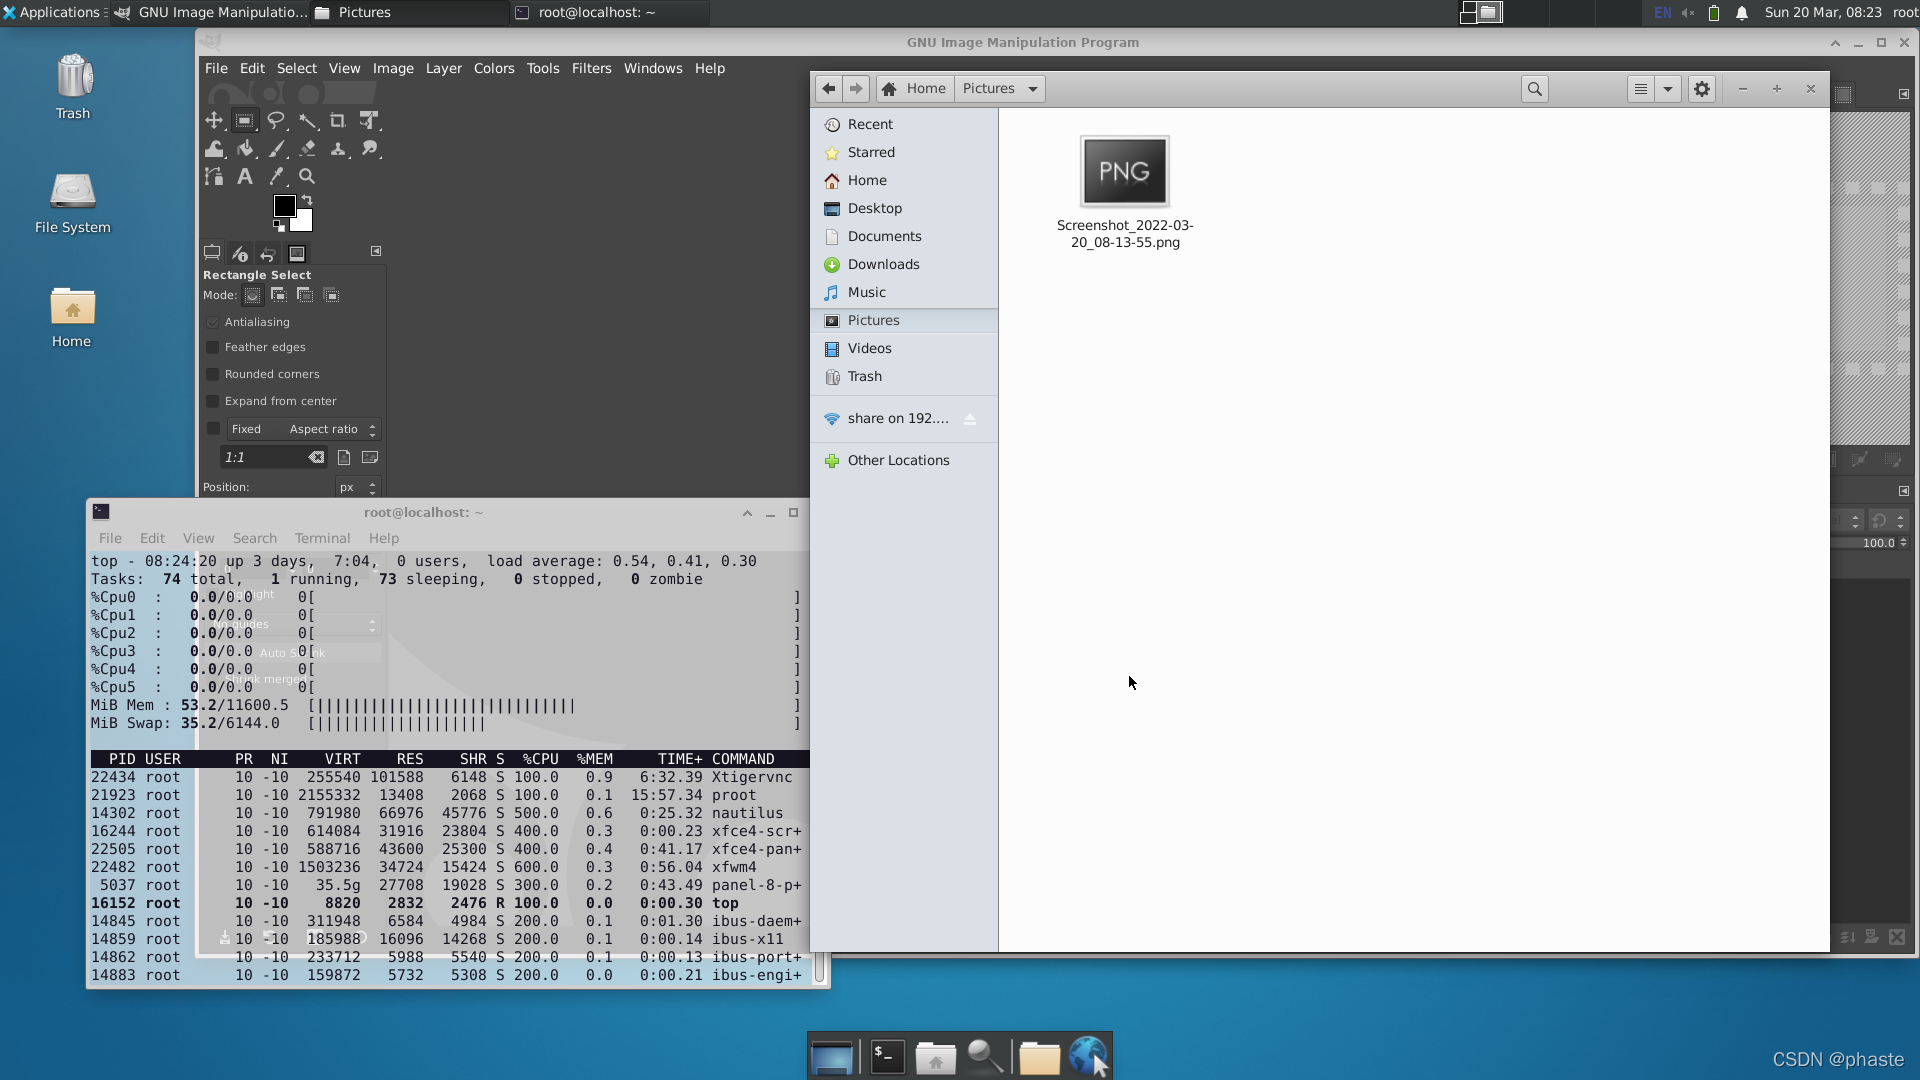Select the Paintbrush tool
The width and height of the screenshot is (1920, 1080).
coord(277,149)
